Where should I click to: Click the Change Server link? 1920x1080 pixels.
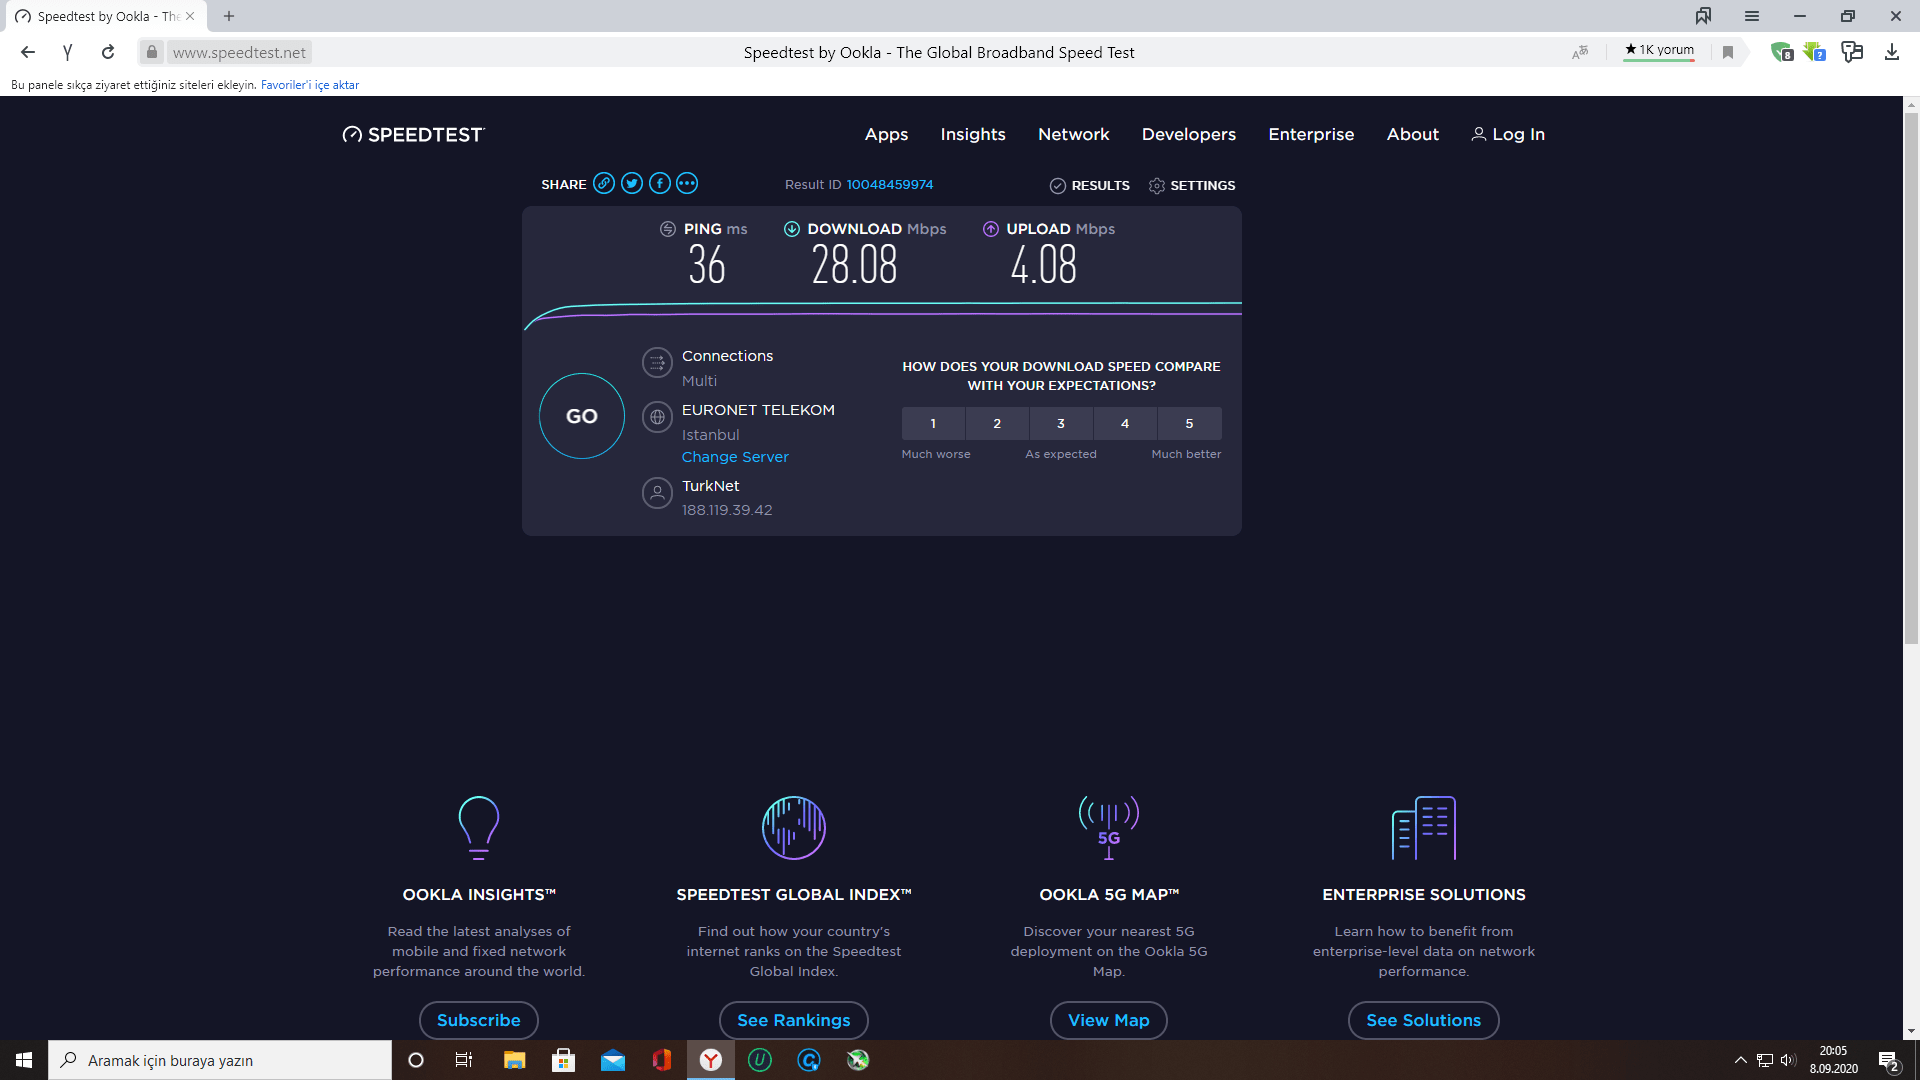click(735, 457)
